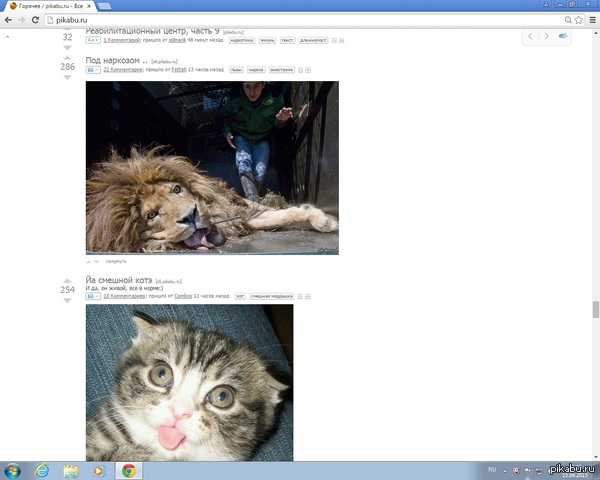Image resolution: width=600 pixels, height=480 pixels.
Task: Open Internet Explorer from the taskbar
Action: (42, 470)
